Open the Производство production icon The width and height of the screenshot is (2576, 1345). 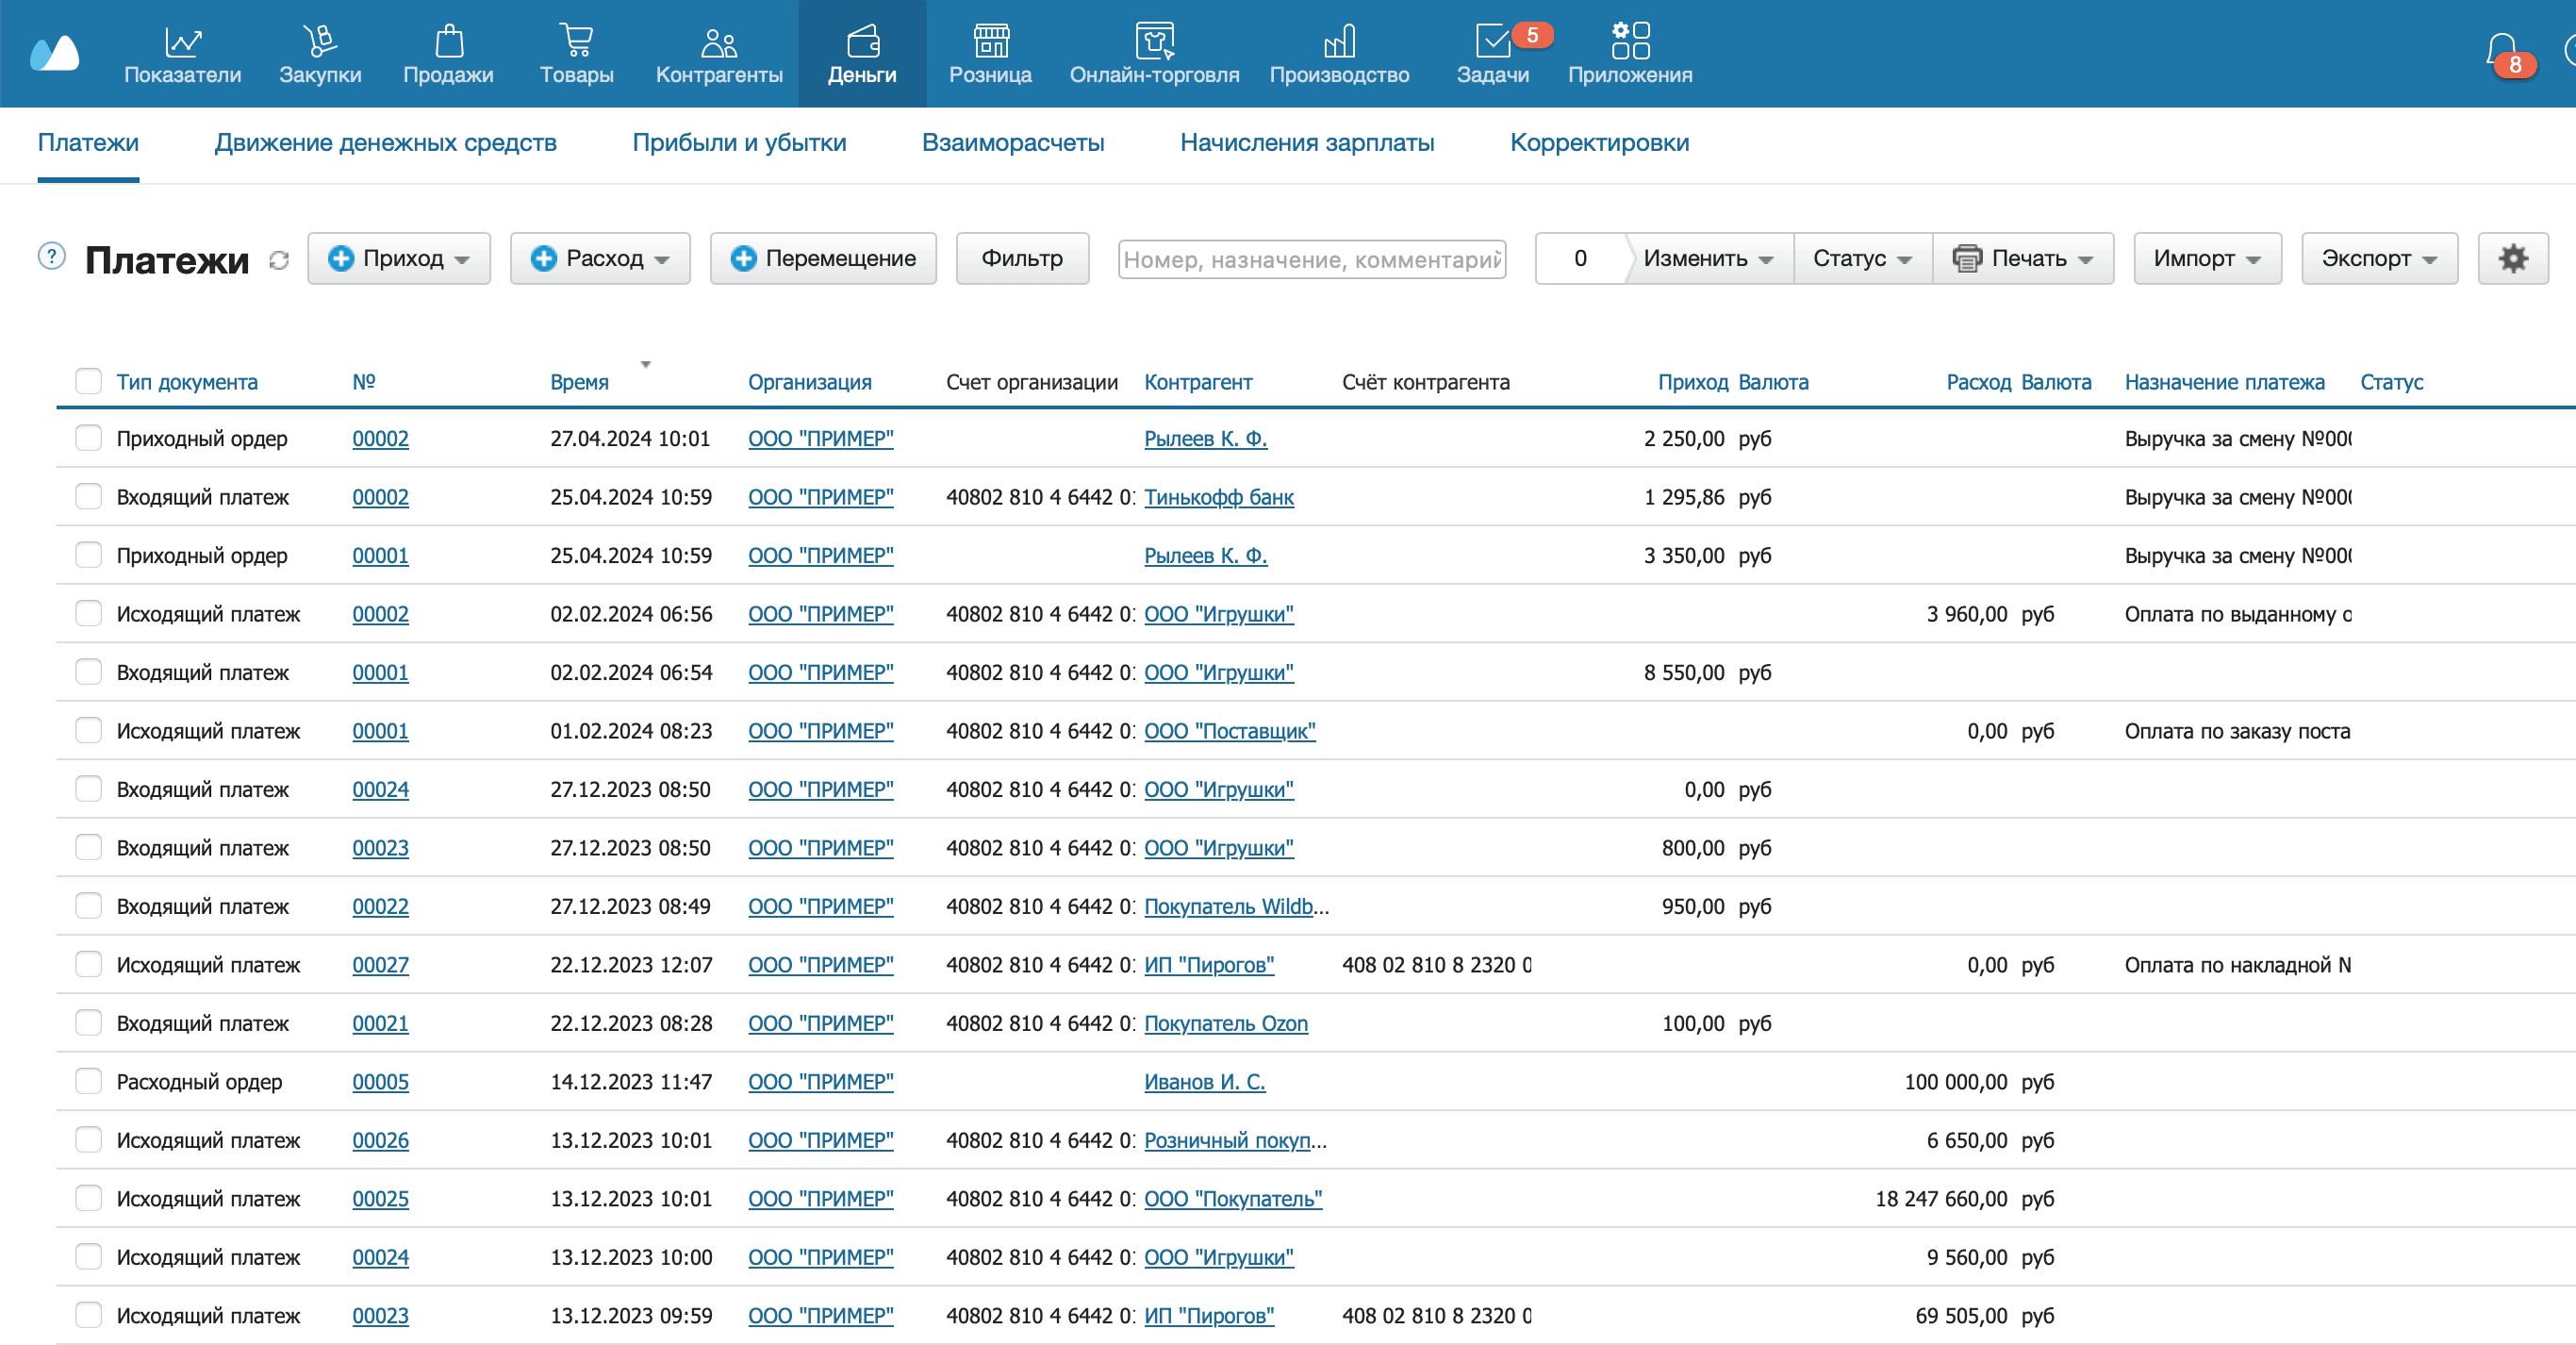pos(1339,42)
